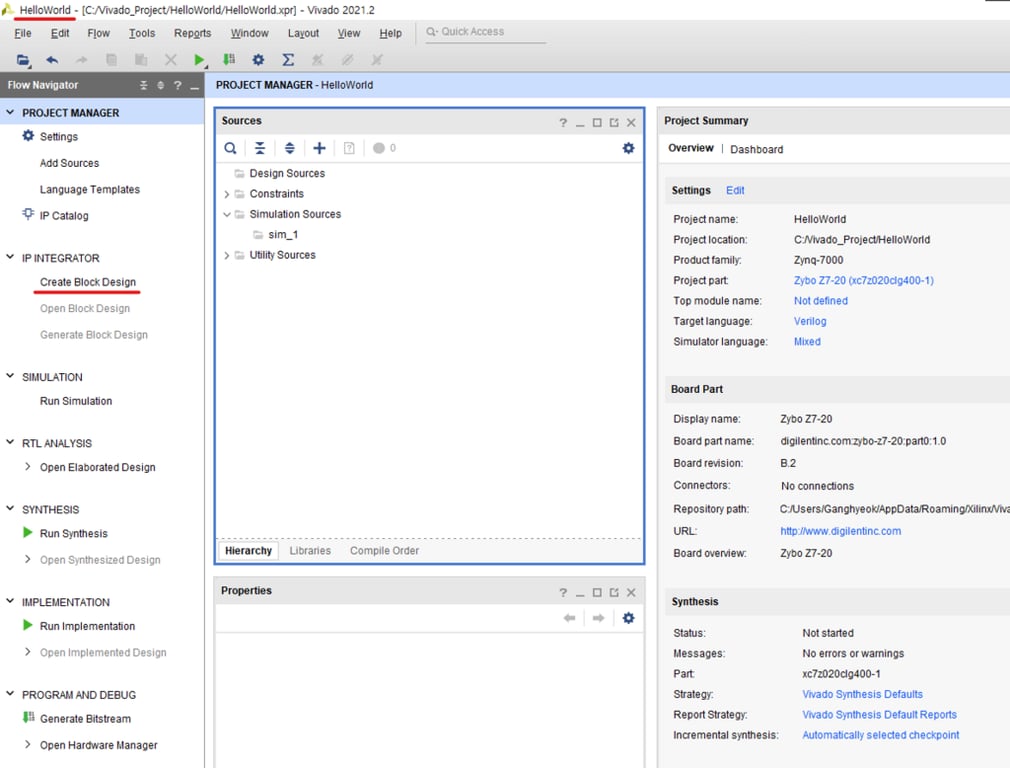The image size is (1010, 768).
Task: Open Settings in Project Manager
Action: pyautogui.click(x=59, y=137)
